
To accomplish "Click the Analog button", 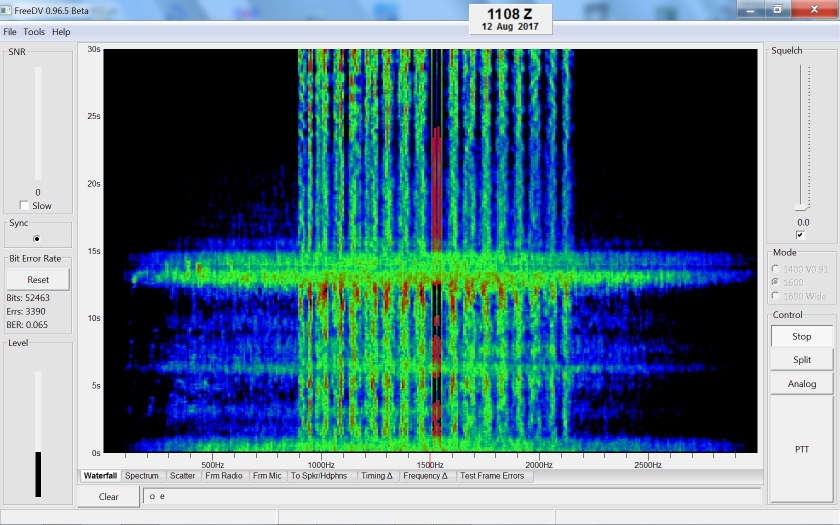I will coord(802,384).
